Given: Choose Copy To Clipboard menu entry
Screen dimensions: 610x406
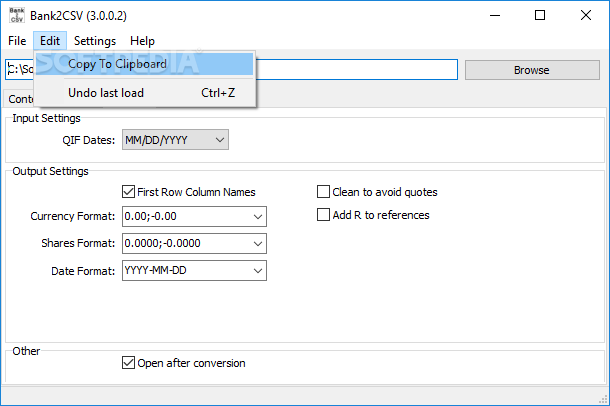Looking at the screenshot, I should [x=144, y=64].
